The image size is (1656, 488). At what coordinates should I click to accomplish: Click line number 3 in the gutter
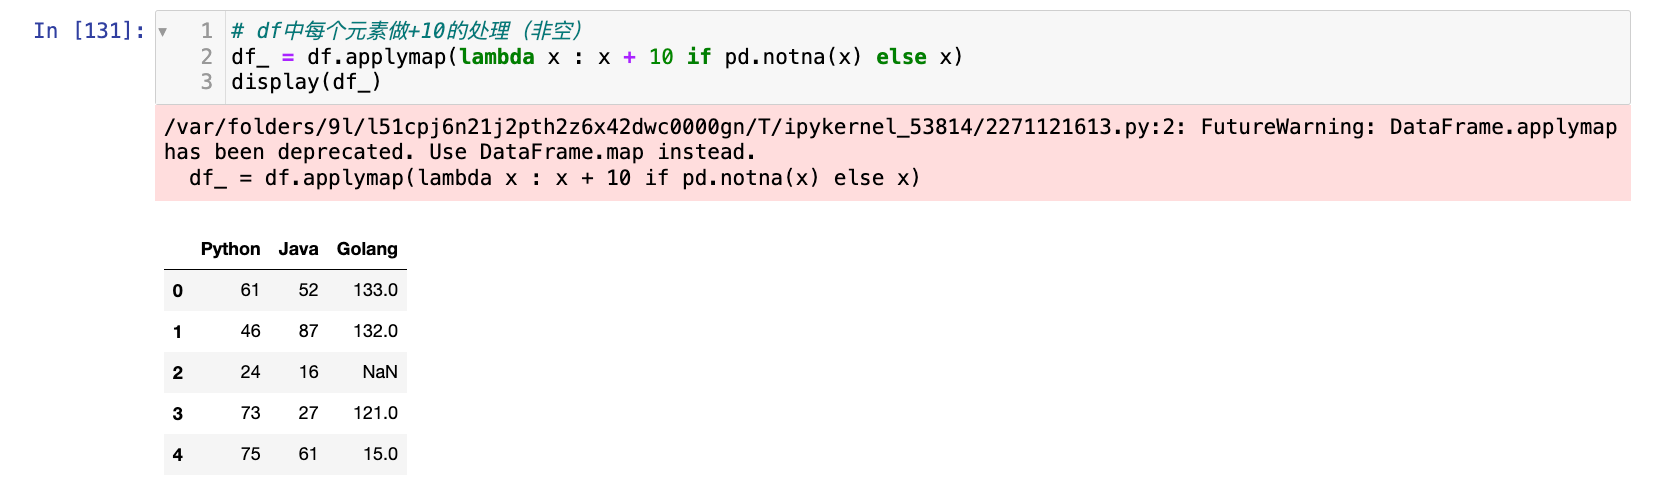tap(206, 82)
